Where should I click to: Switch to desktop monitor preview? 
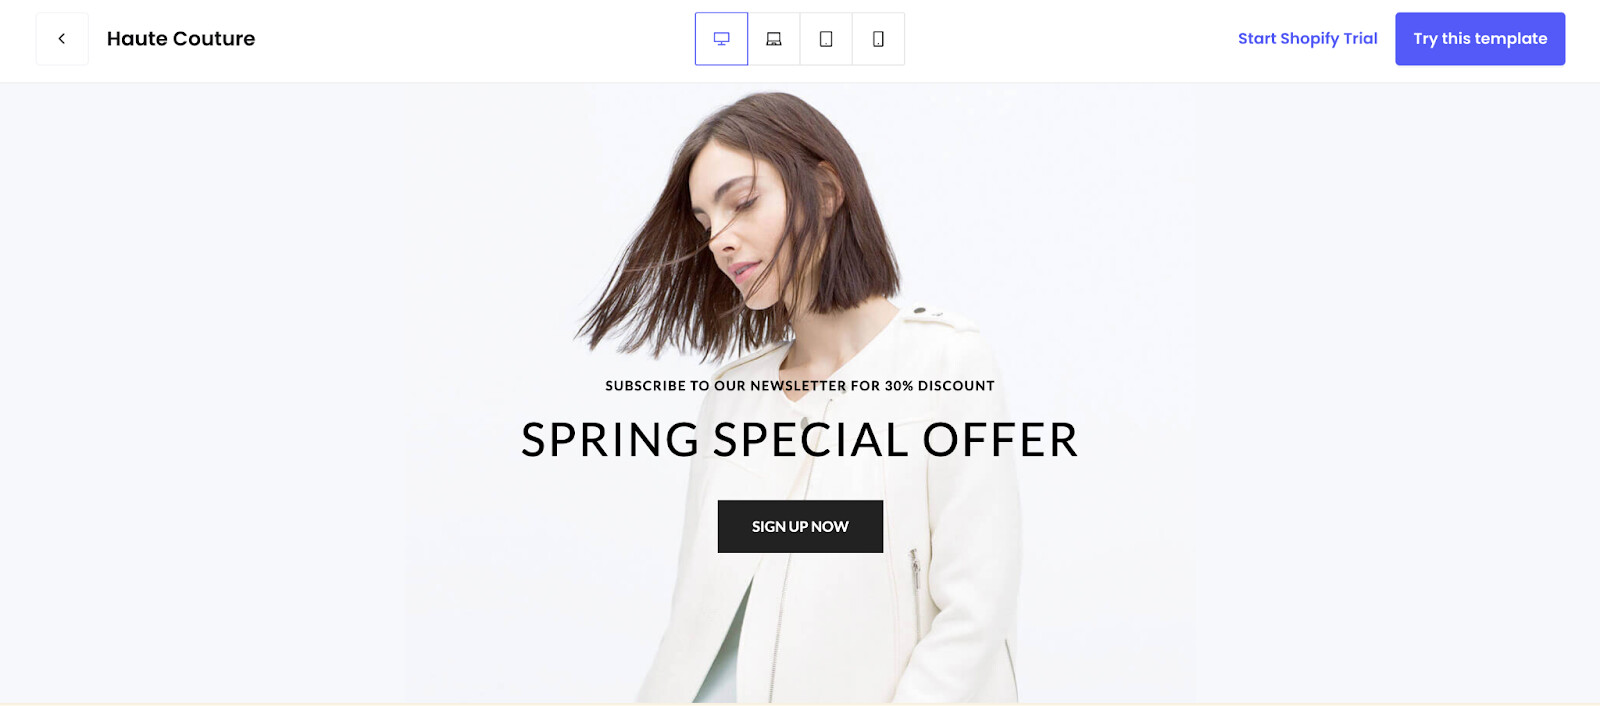(721, 39)
